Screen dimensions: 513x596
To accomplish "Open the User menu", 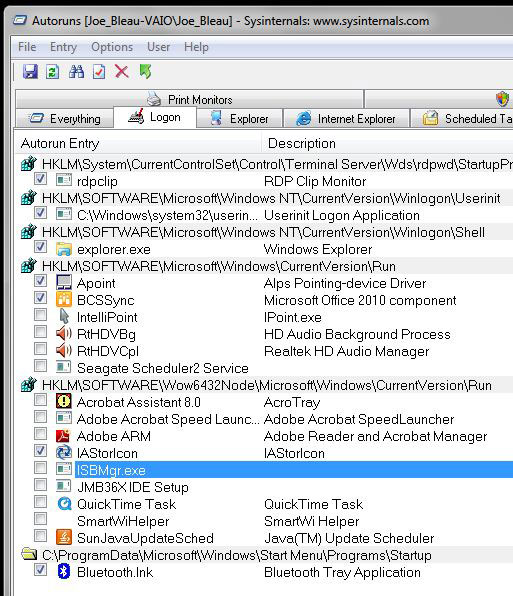I will (158, 47).
